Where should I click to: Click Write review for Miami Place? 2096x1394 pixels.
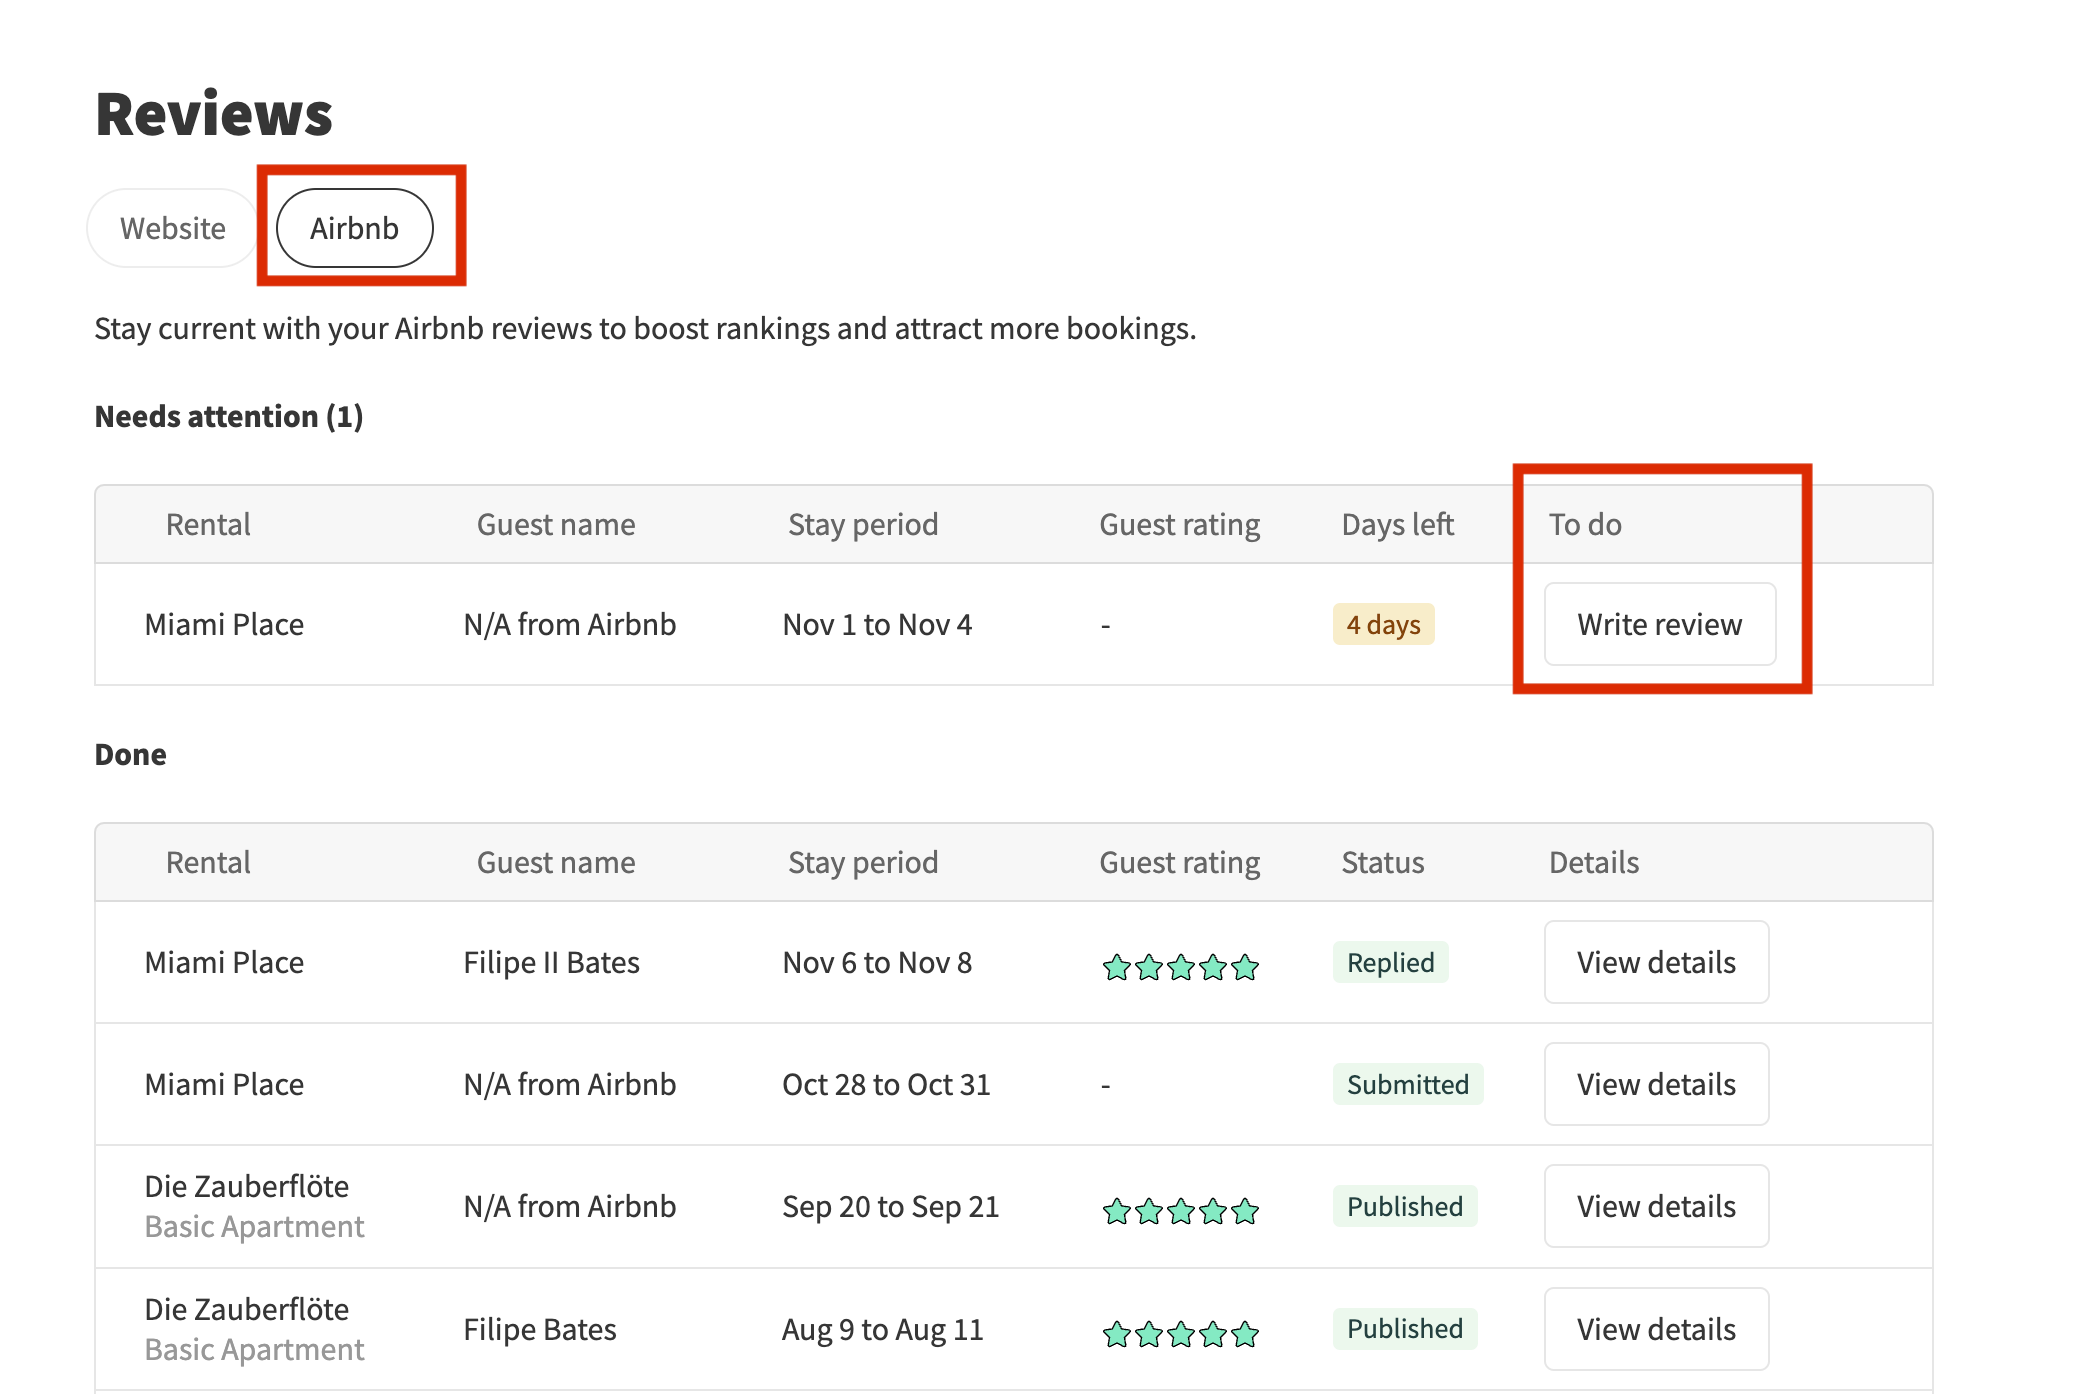click(1660, 624)
